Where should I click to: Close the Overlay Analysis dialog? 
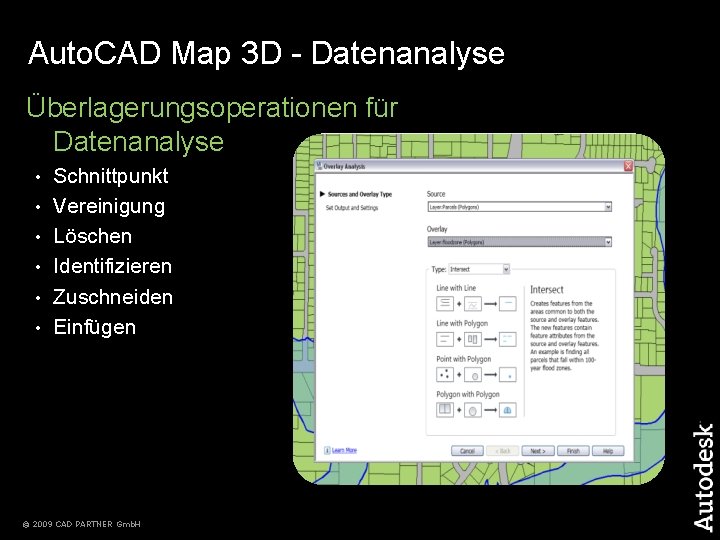(628, 166)
